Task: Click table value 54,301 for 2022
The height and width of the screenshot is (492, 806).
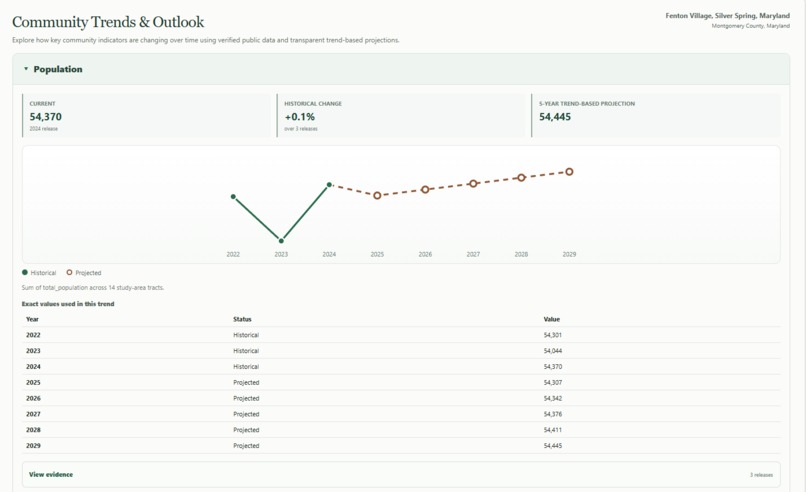Action: point(553,335)
